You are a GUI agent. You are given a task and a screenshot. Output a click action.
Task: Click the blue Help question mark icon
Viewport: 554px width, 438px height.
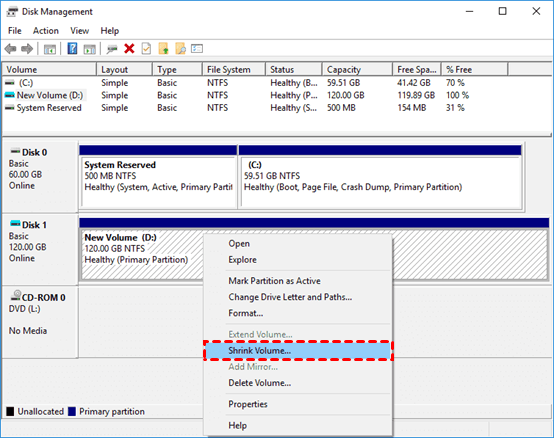coord(72,48)
